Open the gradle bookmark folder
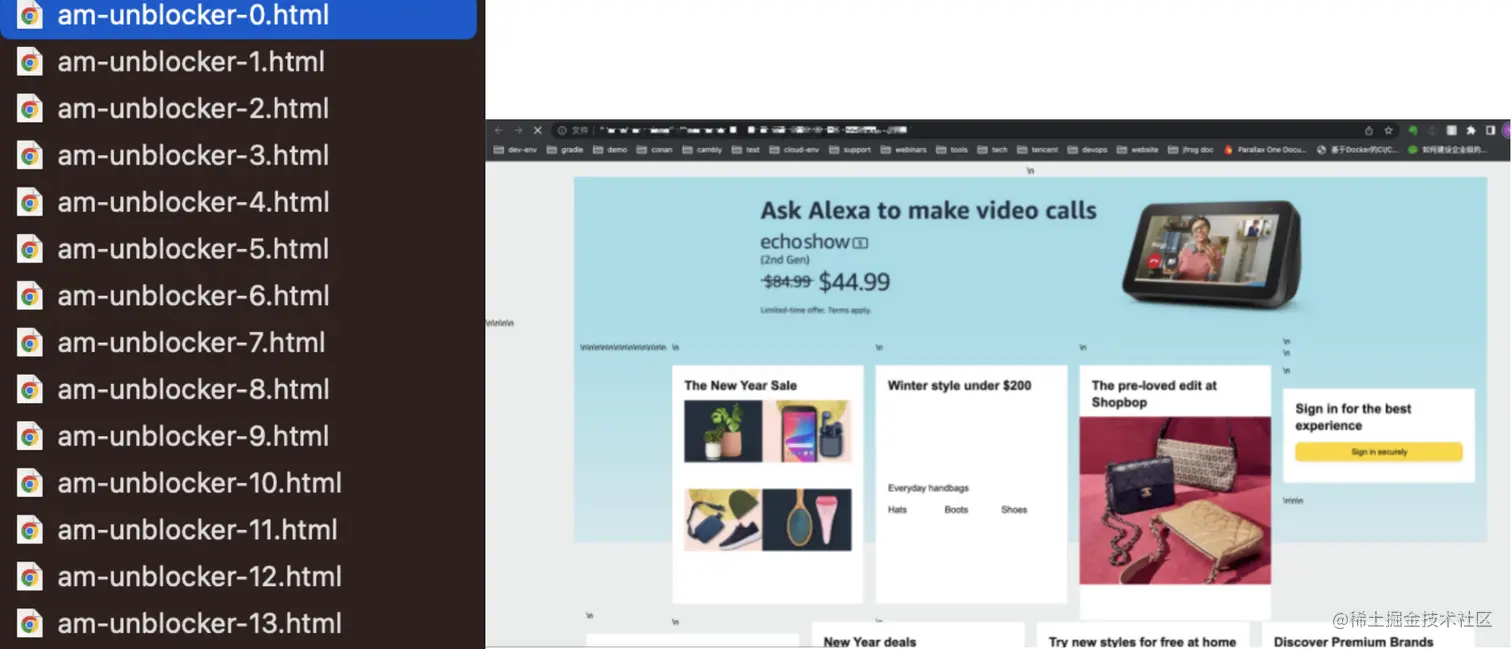The image size is (1512, 649). point(565,150)
